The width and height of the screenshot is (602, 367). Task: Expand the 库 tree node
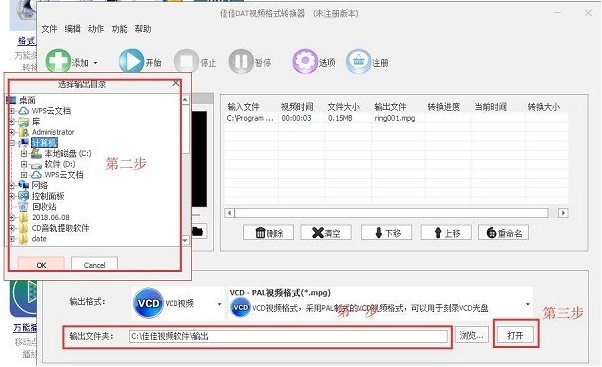tap(12, 122)
